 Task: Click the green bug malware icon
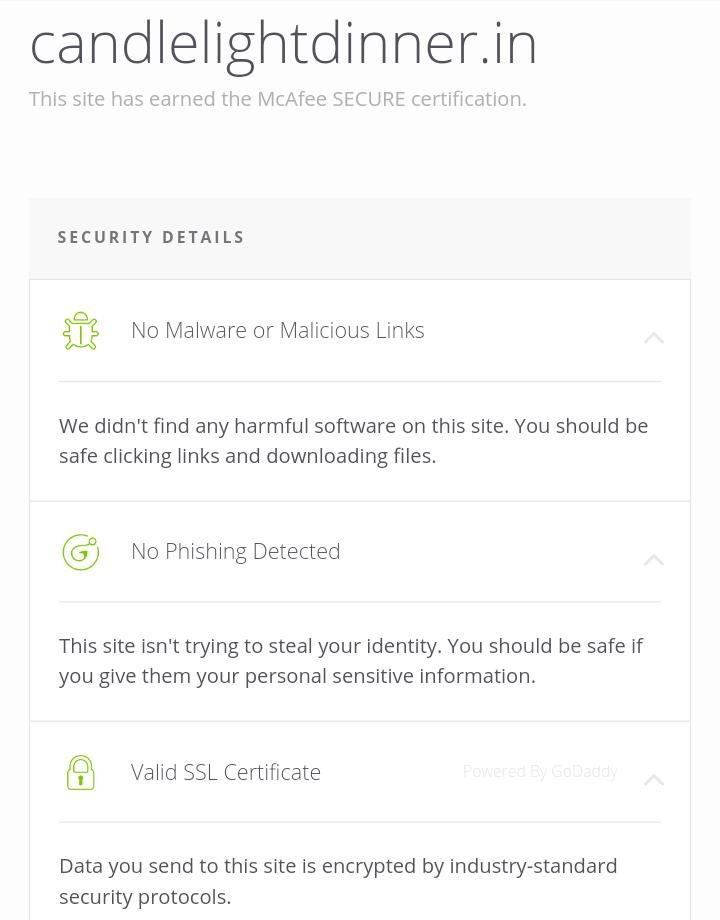tap(81, 331)
